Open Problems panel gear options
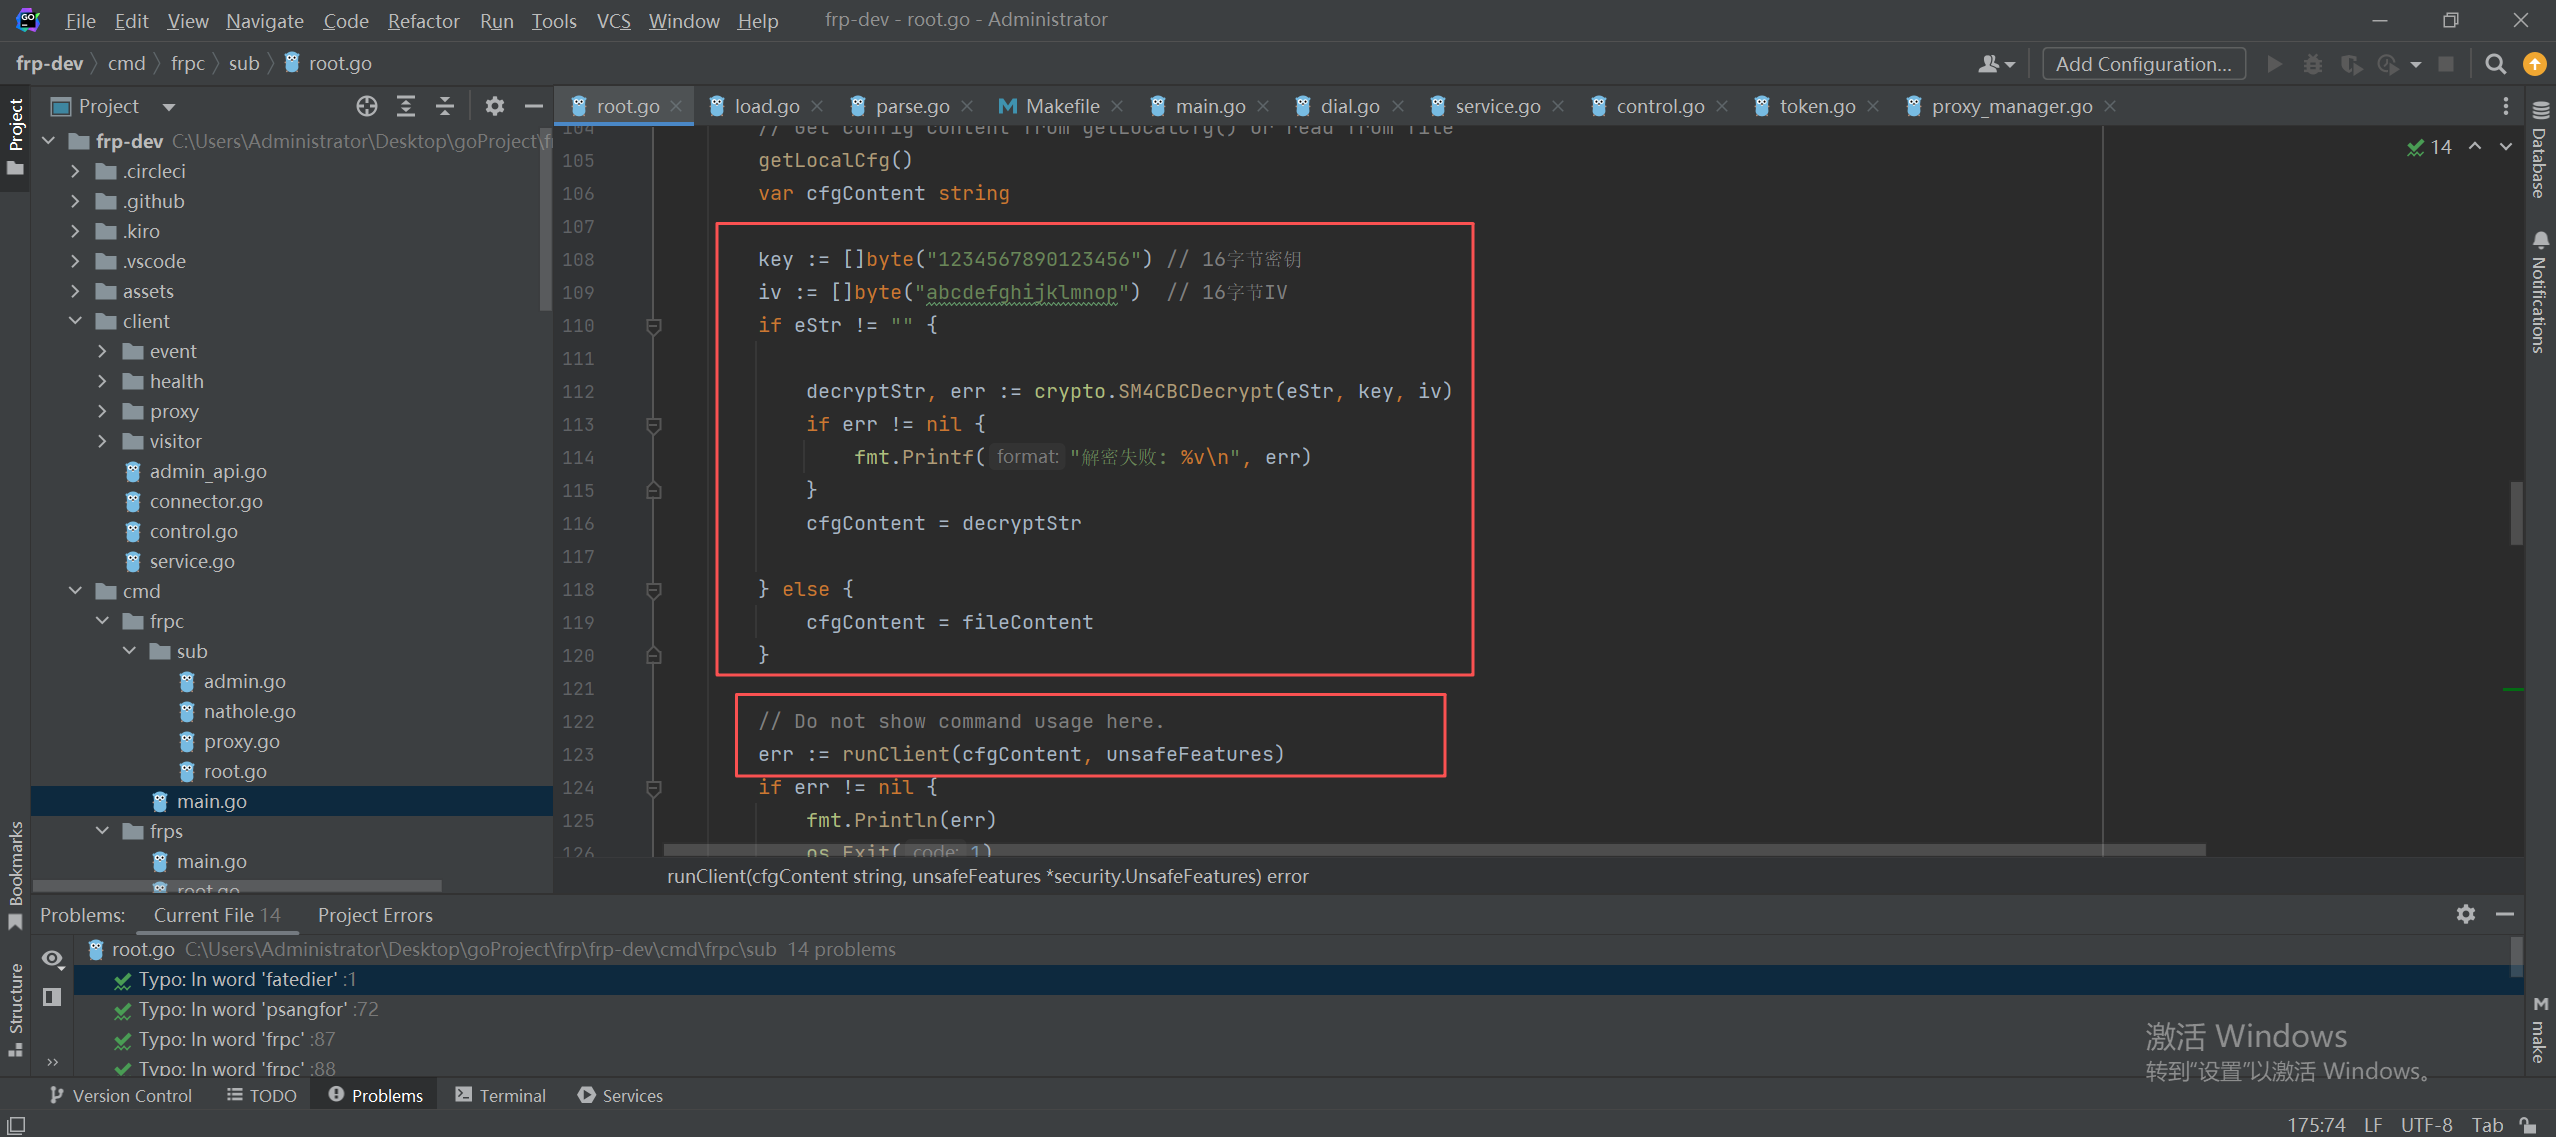Viewport: 2556px width, 1137px height. [2466, 914]
